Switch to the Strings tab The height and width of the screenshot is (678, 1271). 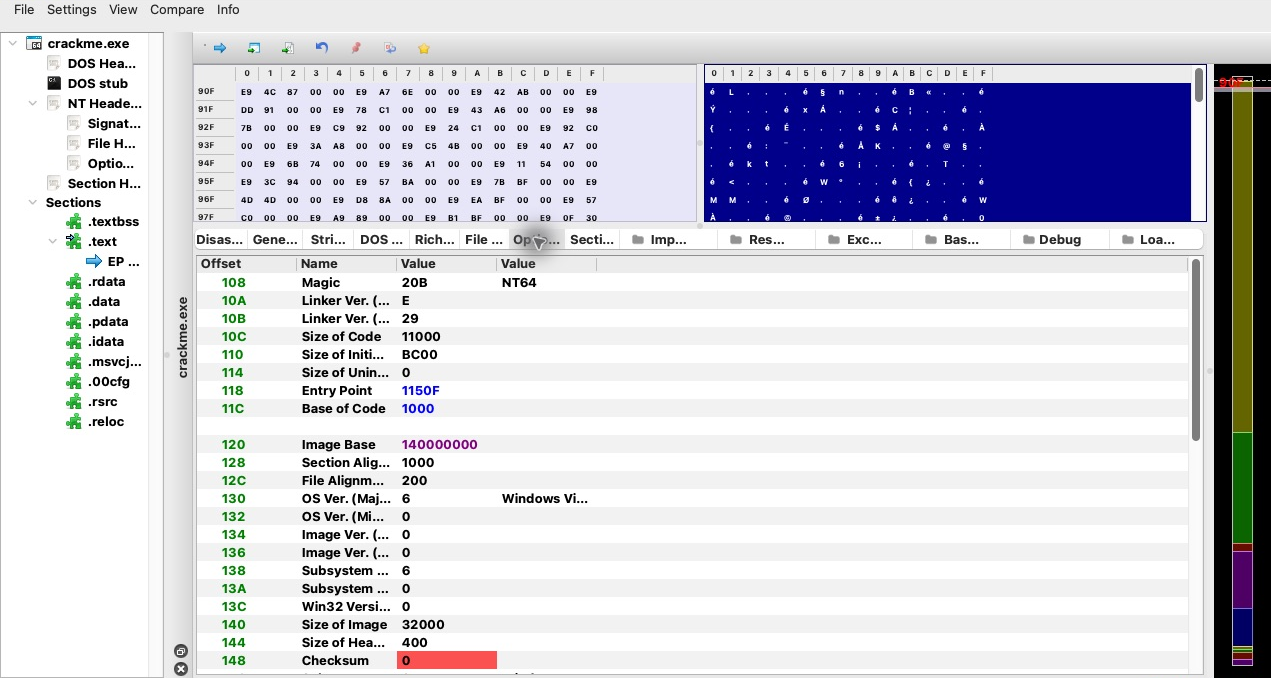[328, 240]
